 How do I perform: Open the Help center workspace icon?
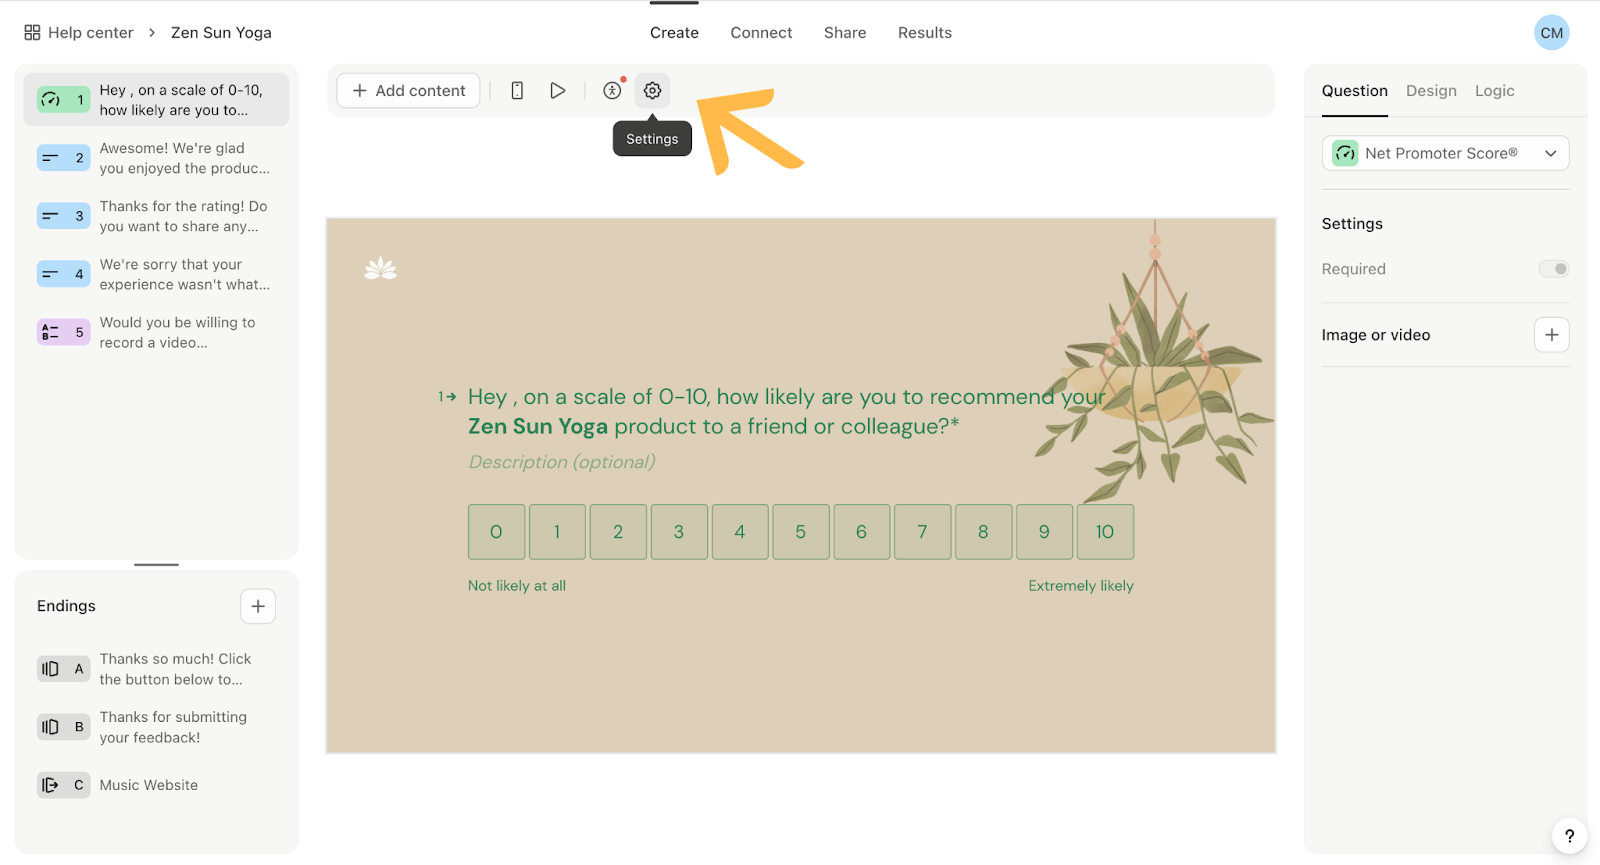pos(32,33)
